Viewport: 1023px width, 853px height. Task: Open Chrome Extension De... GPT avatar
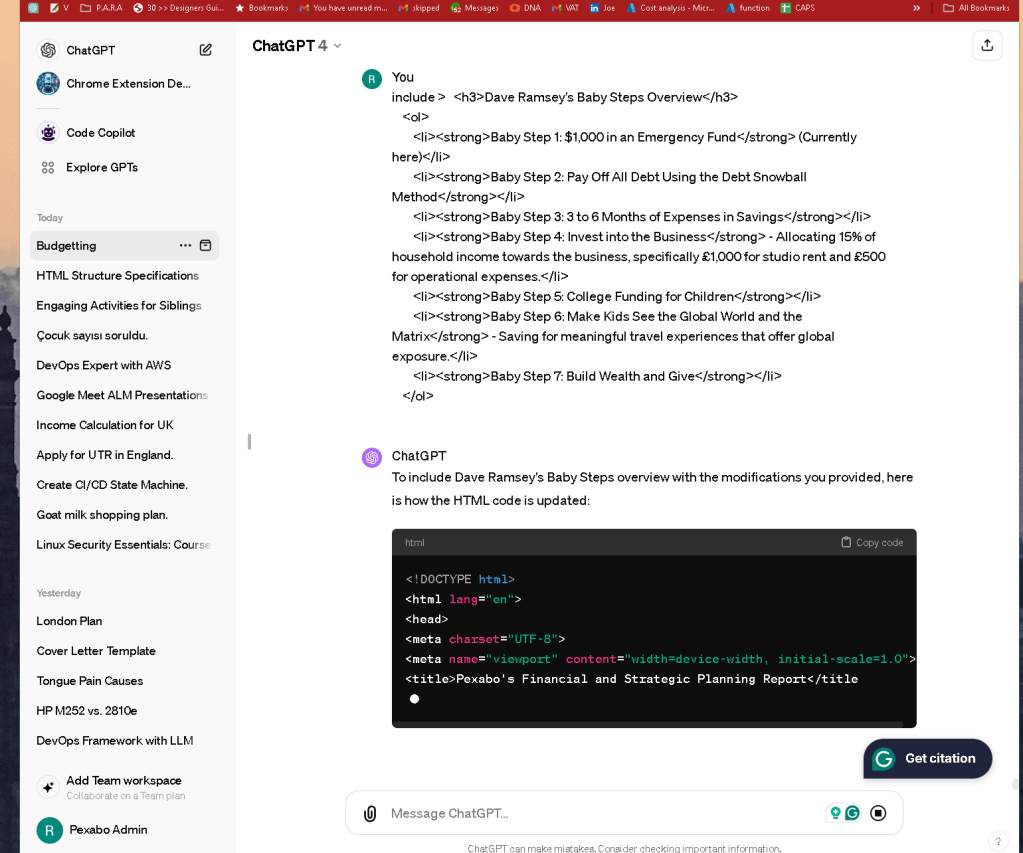[x=48, y=84]
